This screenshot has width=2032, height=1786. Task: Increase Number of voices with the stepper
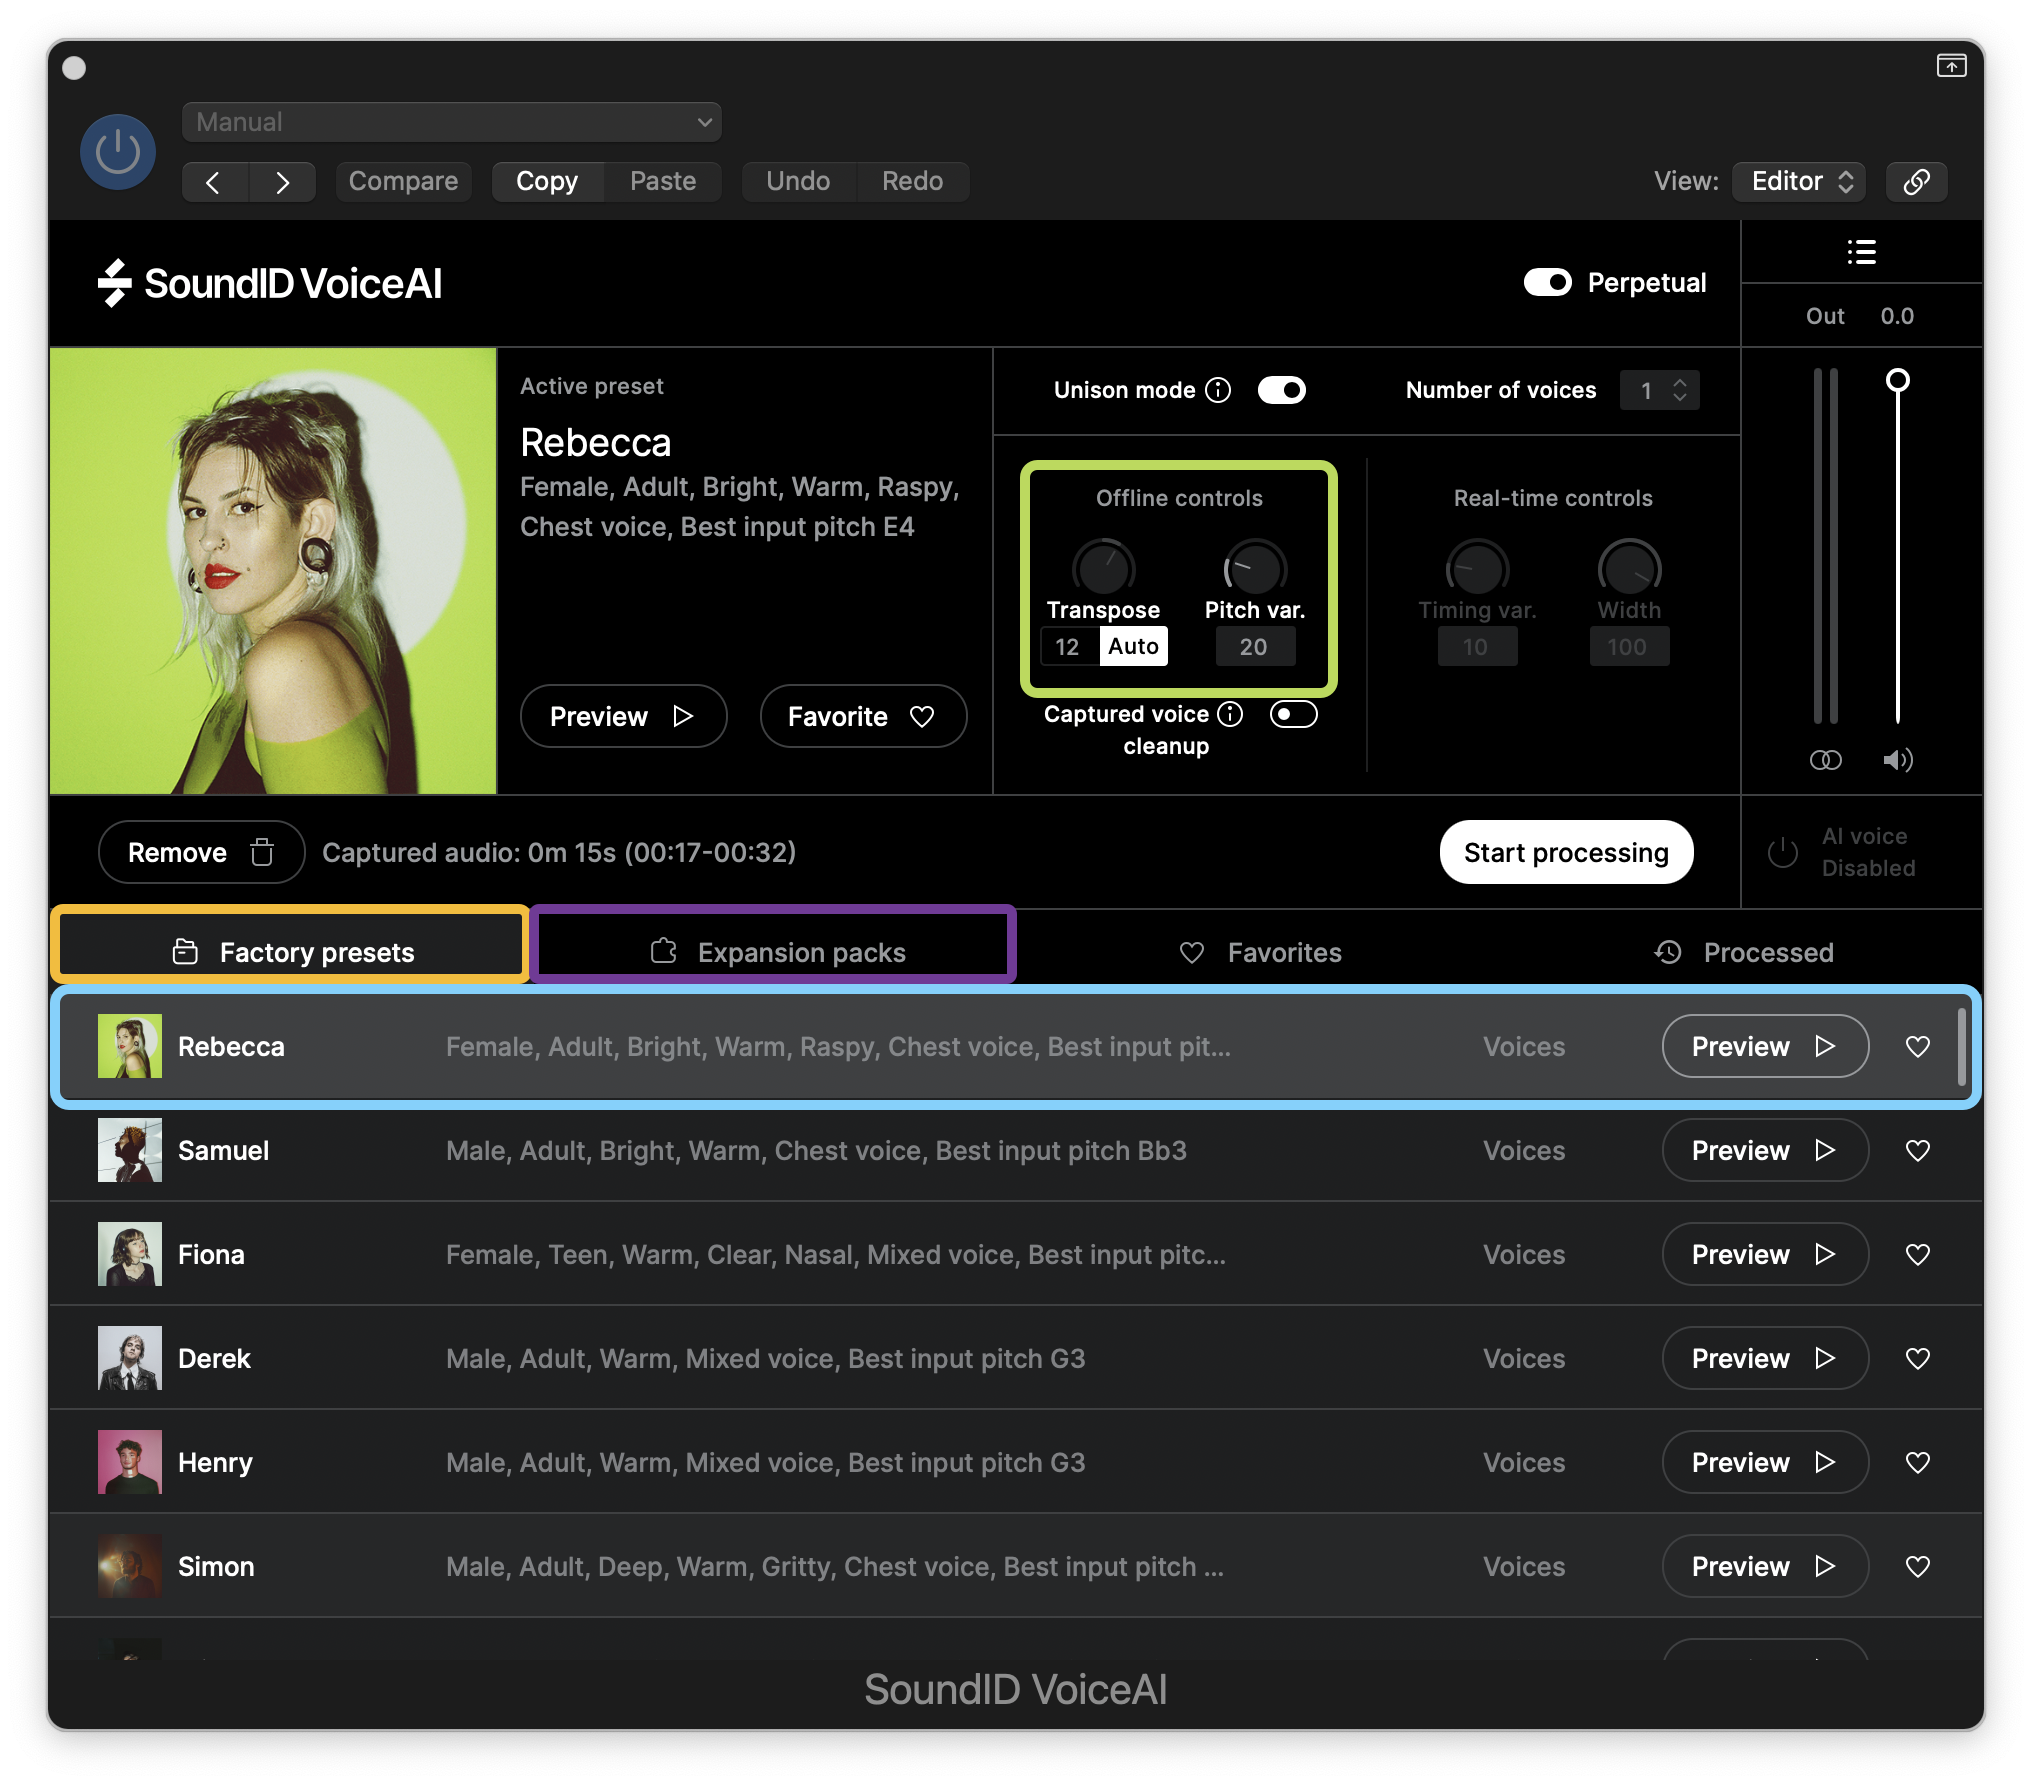1679,383
